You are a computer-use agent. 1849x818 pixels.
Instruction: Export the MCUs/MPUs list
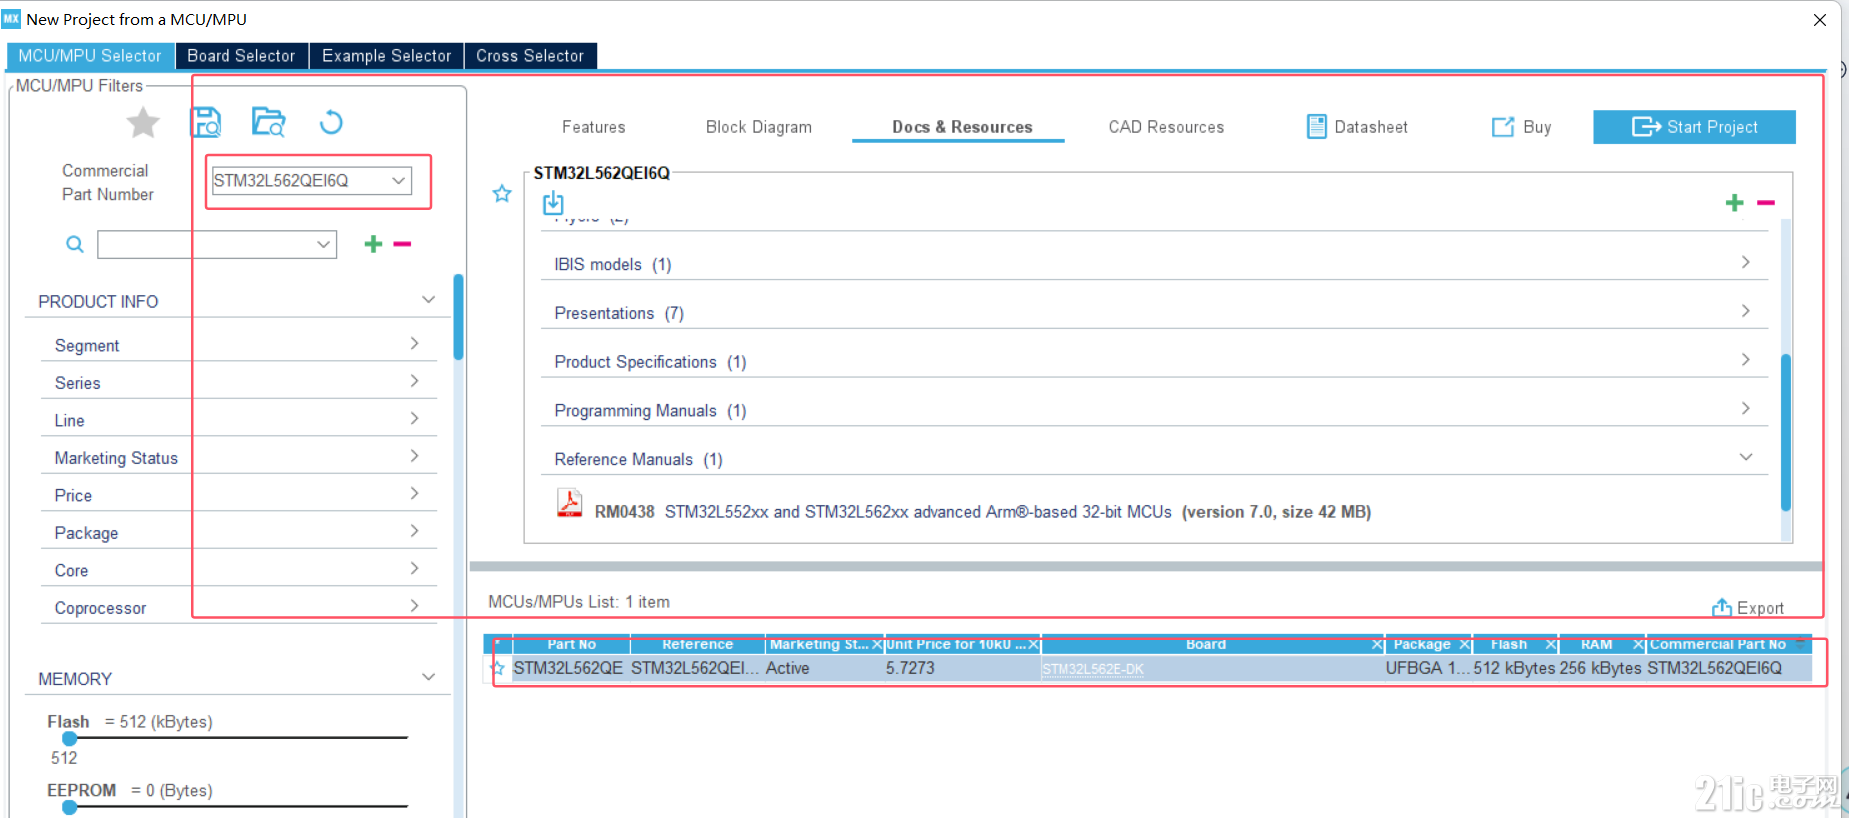click(x=1747, y=608)
